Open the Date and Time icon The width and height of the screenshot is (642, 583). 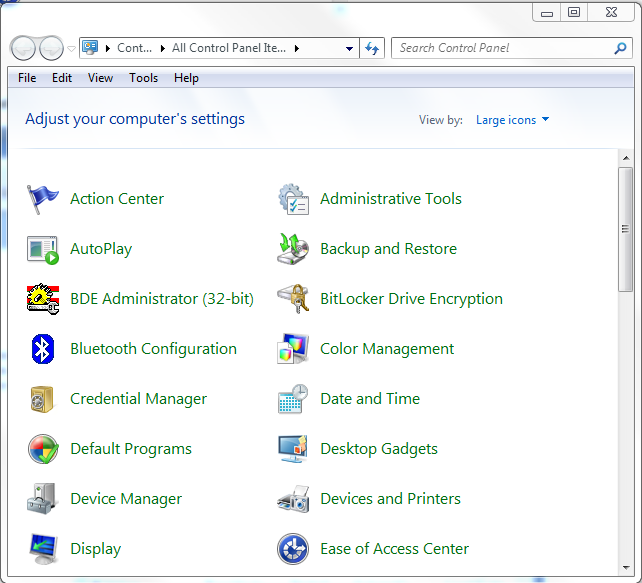click(293, 399)
